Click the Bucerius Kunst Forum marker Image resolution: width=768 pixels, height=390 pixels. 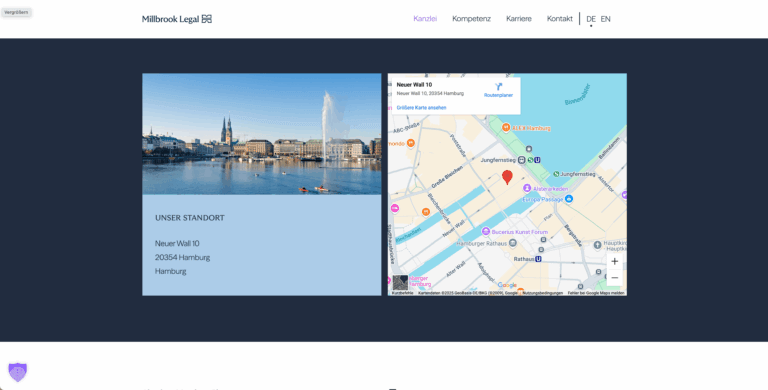[486, 231]
